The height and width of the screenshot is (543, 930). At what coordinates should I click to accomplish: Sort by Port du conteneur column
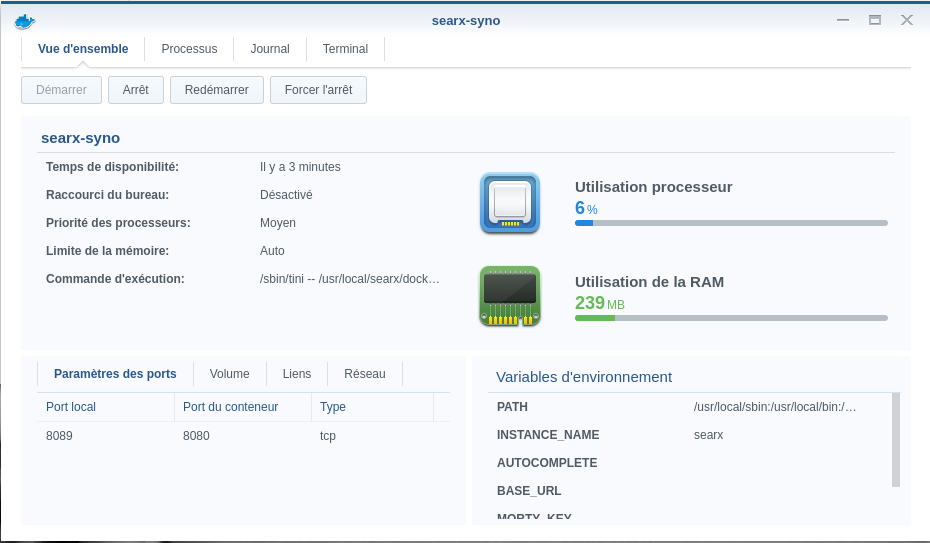(x=242, y=407)
